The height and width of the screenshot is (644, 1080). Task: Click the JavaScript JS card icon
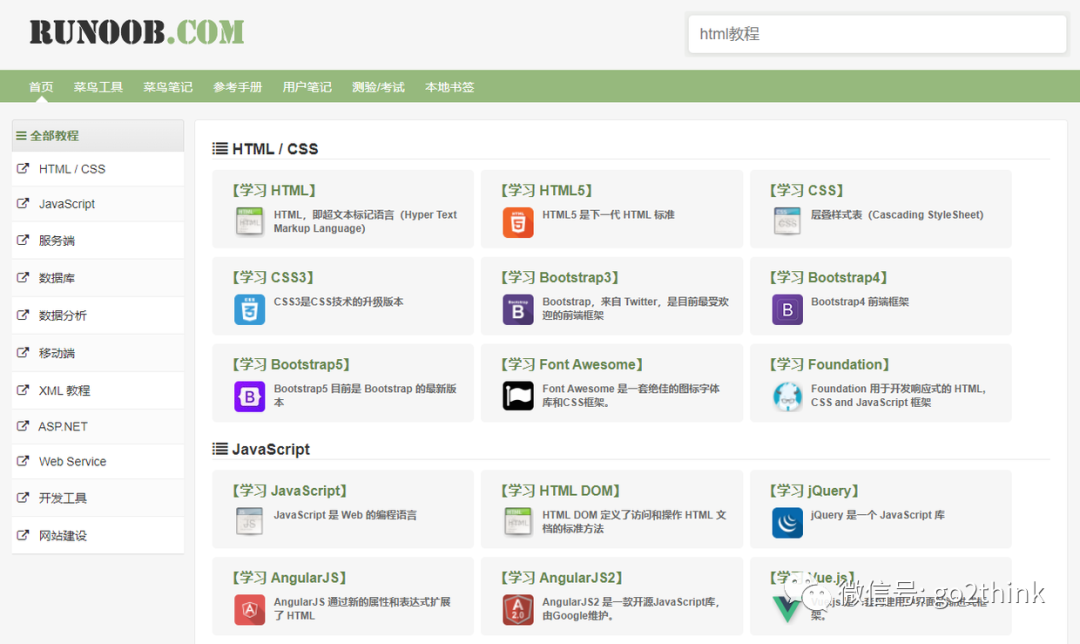point(249,522)
